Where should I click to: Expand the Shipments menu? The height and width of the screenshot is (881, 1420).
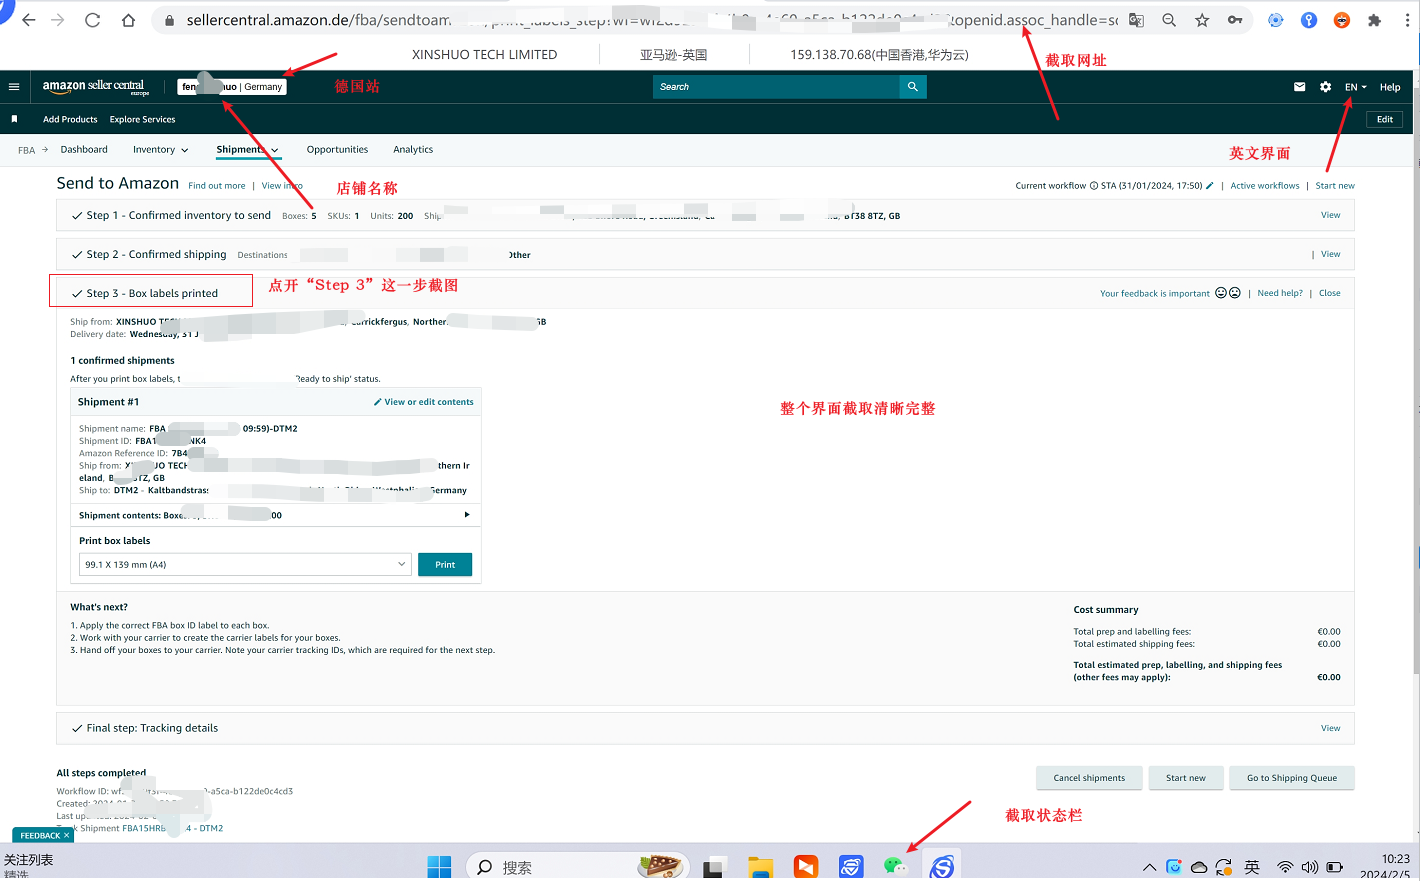247,150
